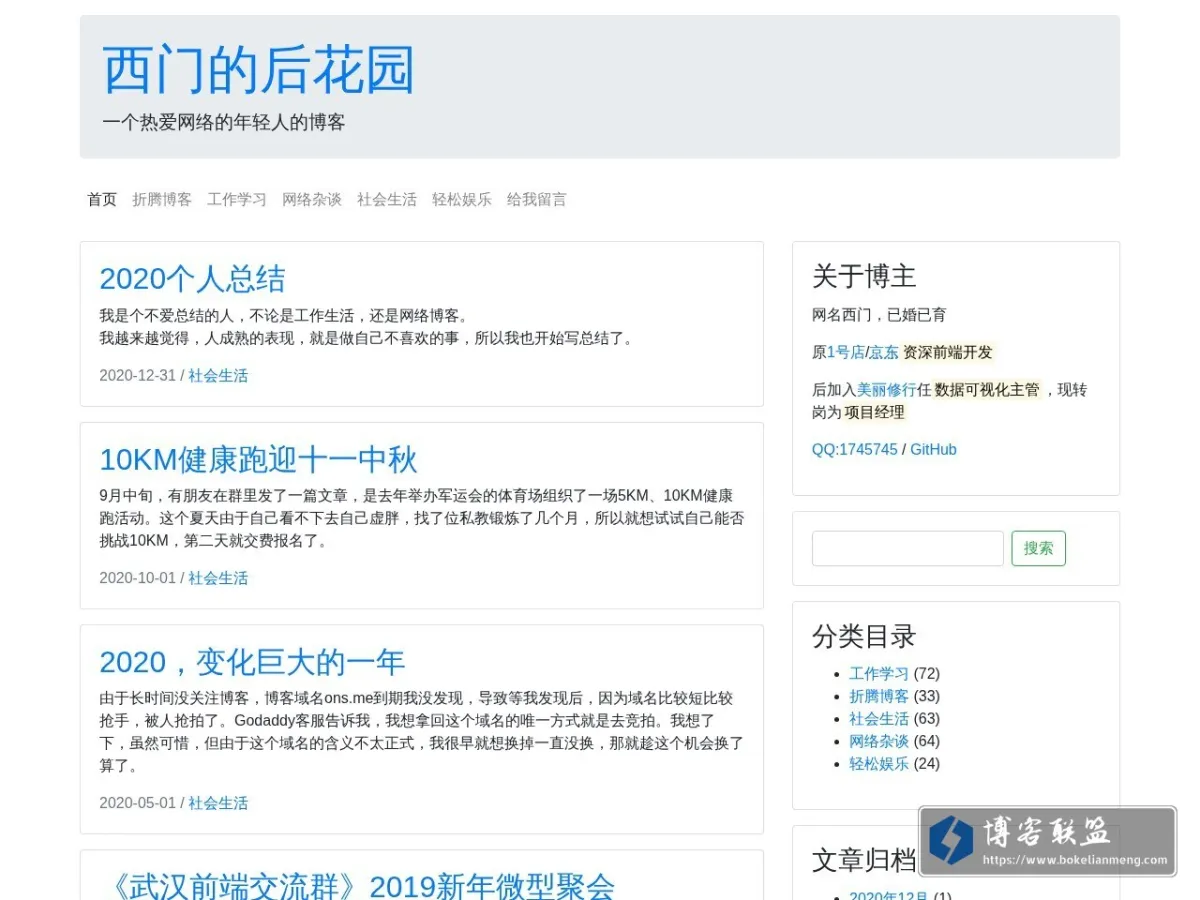The image size is (1200, 900).
Task: Open the 社会生活 (63) category link
Action: pyautogui.click(x=879, y=719)
